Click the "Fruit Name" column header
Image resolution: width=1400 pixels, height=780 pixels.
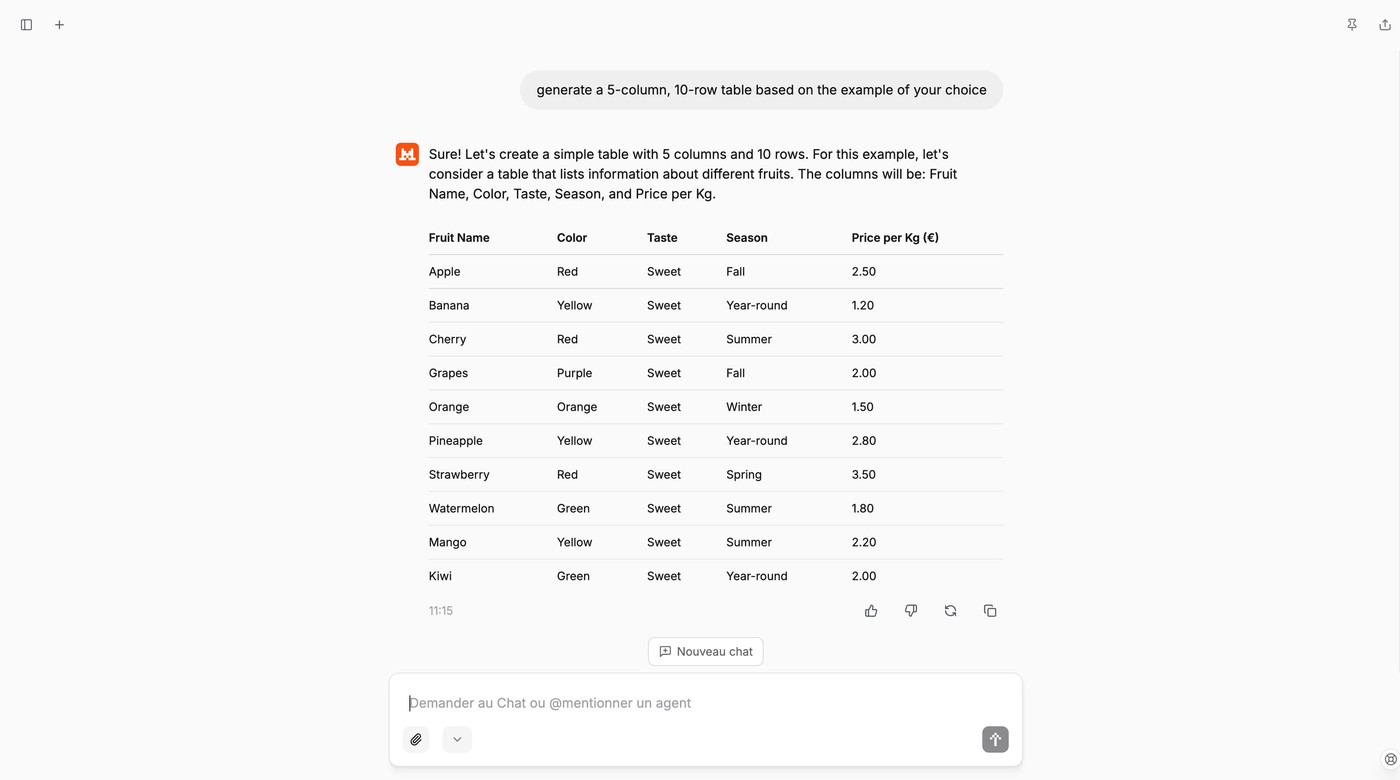click(x=459, y=238)
